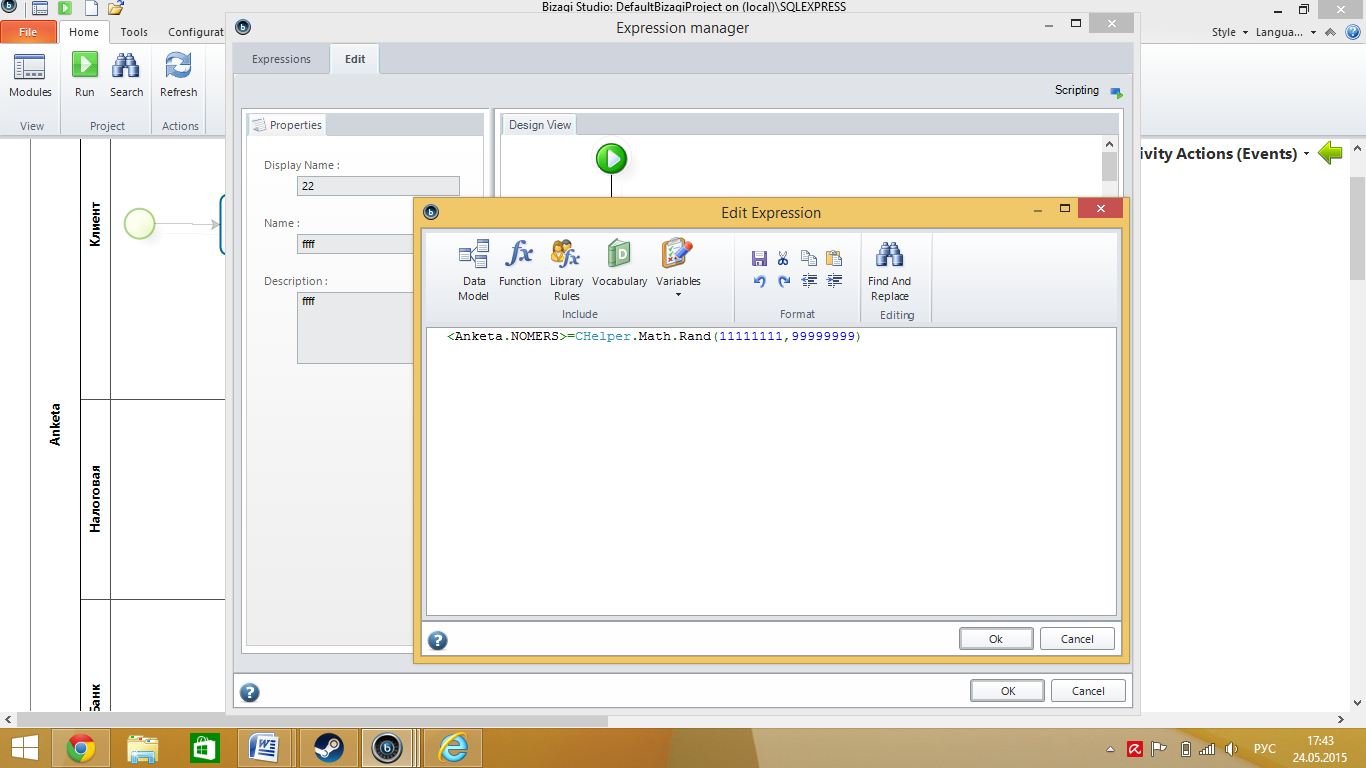Click the green start node in Design View
Viewport: 1366px width, 768px height.
(x=611, y=158)
